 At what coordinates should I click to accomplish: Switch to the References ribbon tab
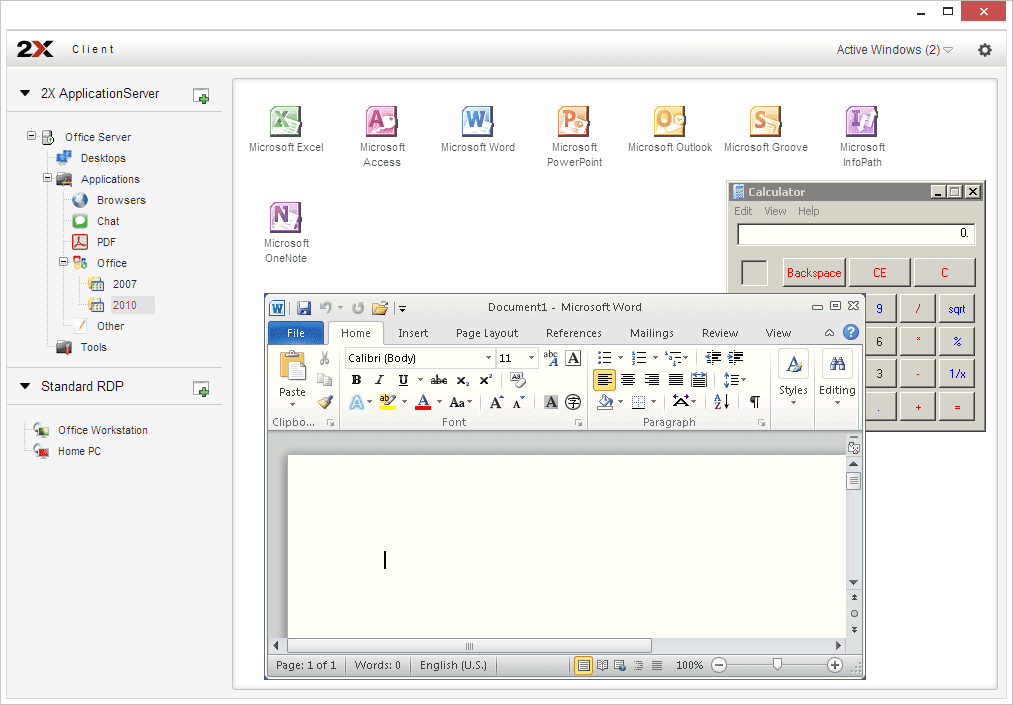click(574, 333)
